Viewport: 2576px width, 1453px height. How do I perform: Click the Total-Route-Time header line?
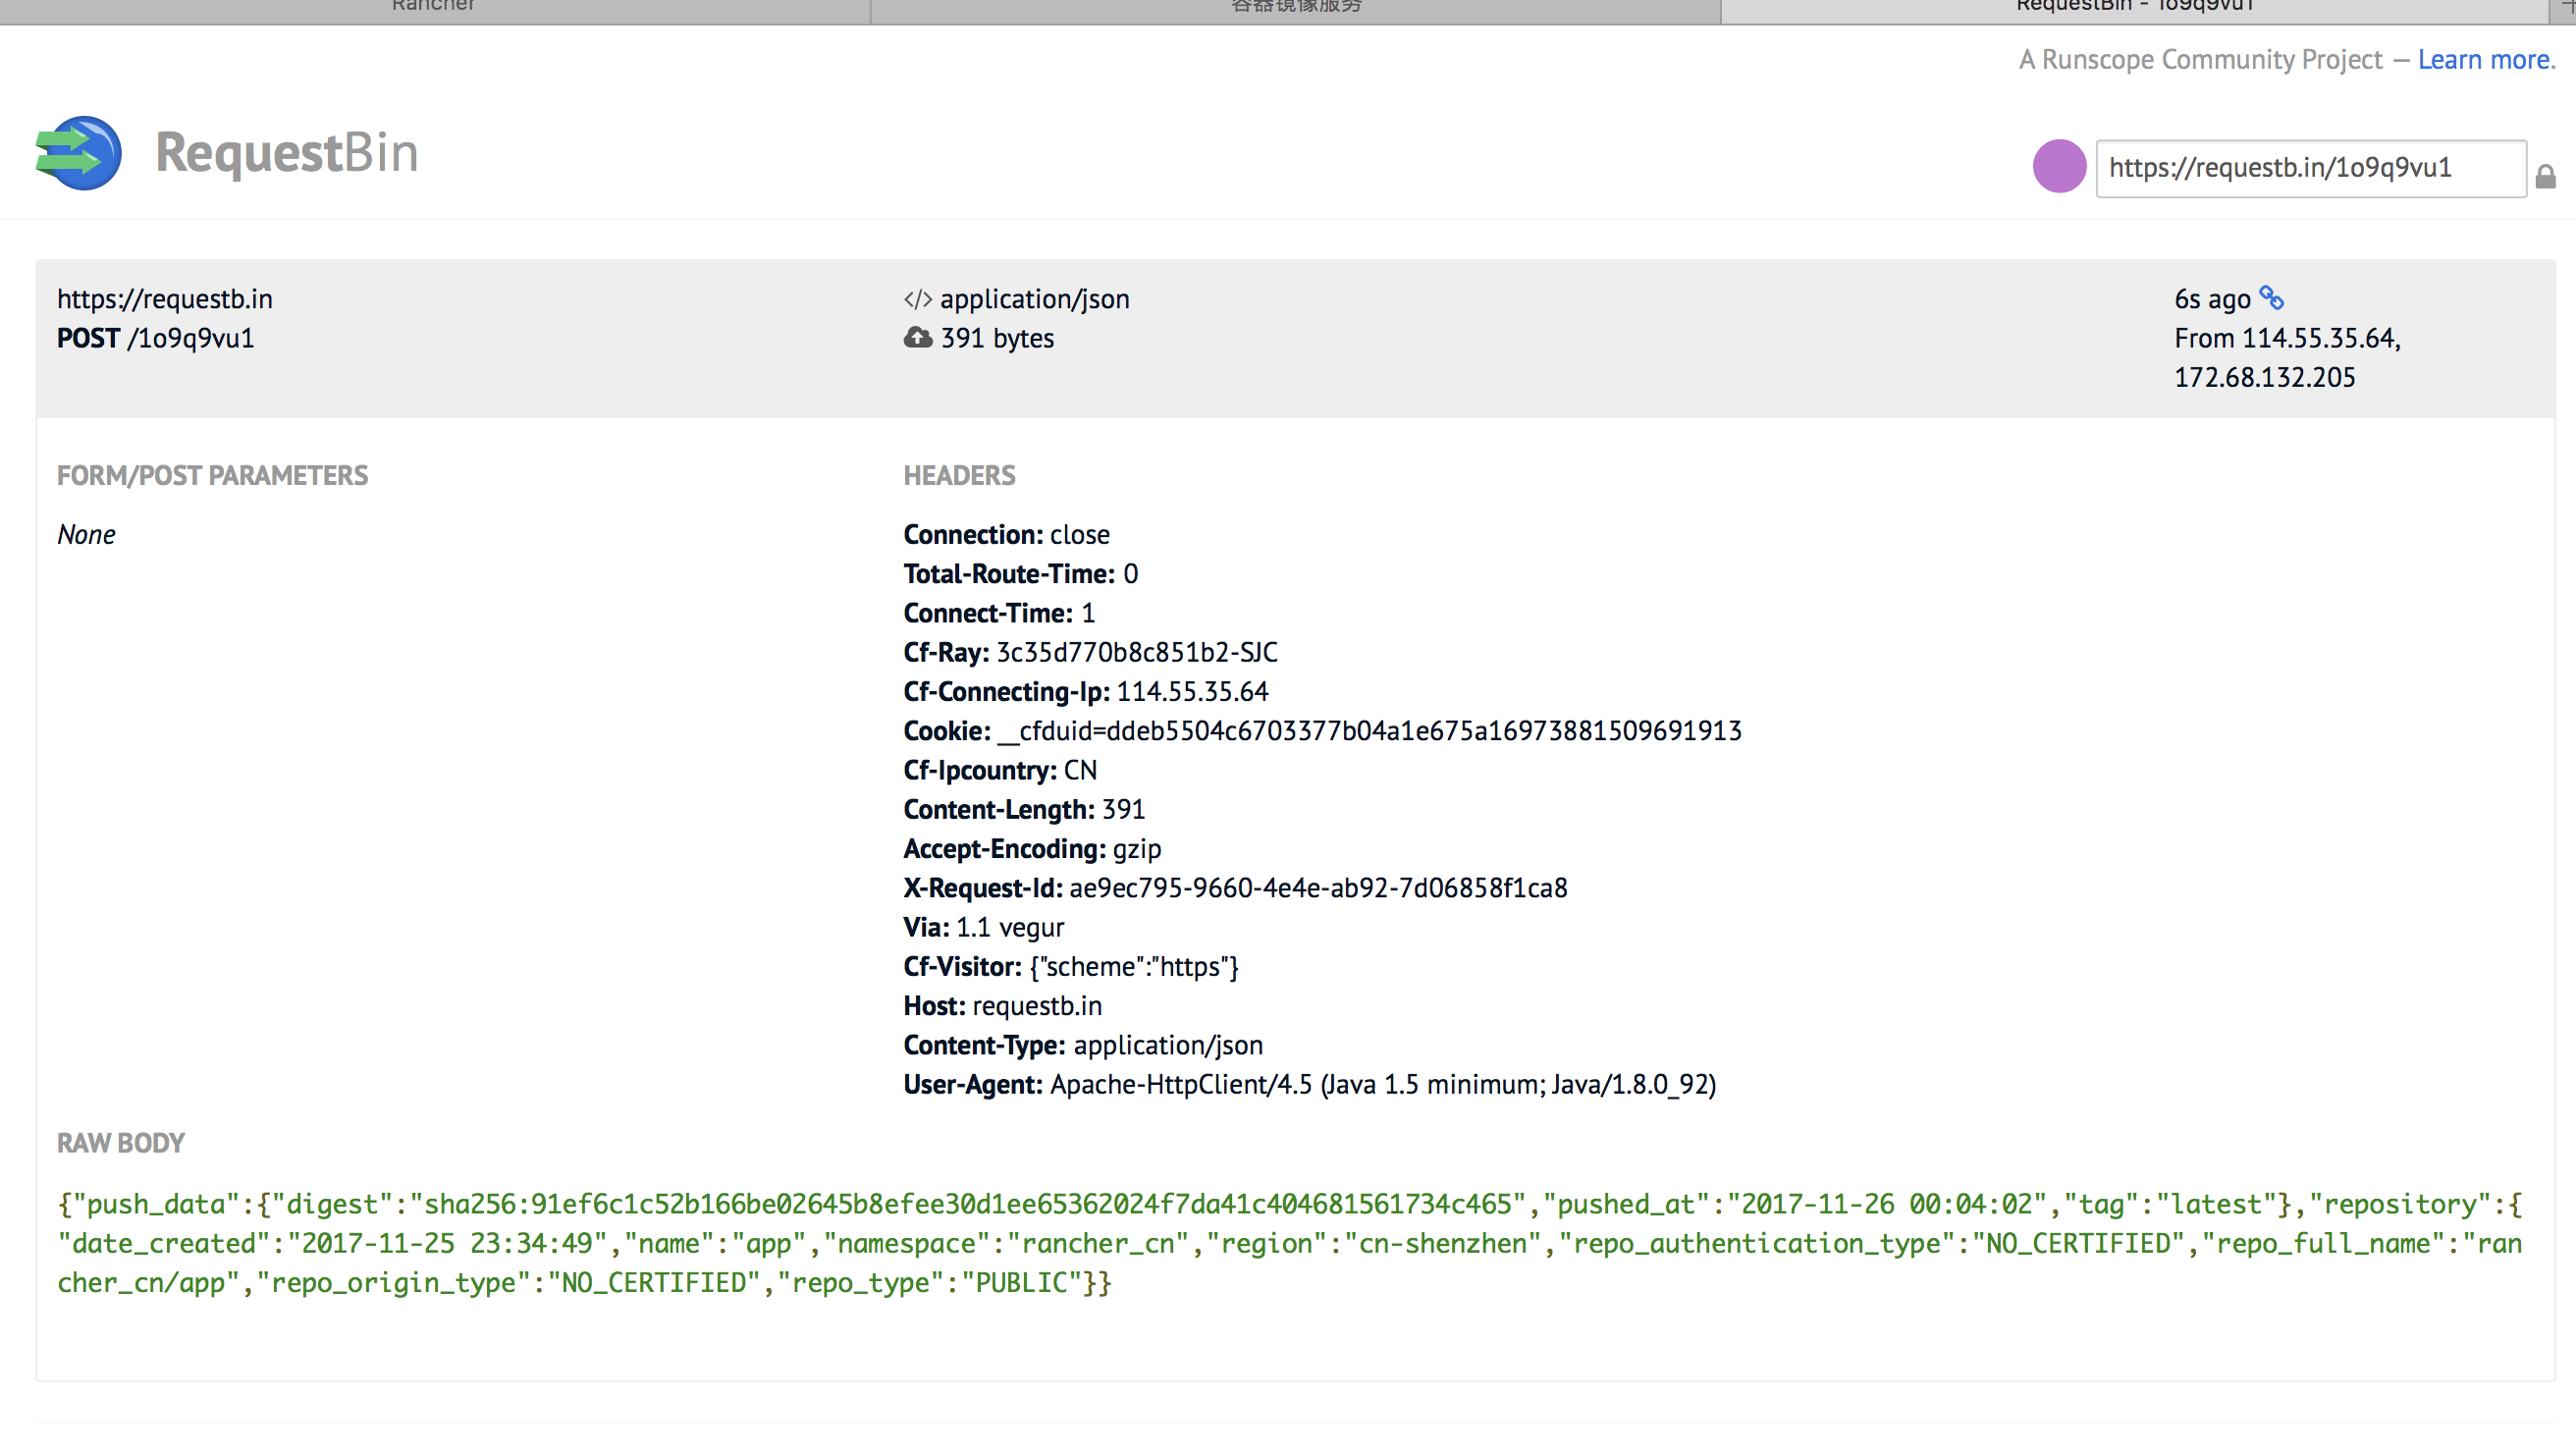(x=1020, y=574)
